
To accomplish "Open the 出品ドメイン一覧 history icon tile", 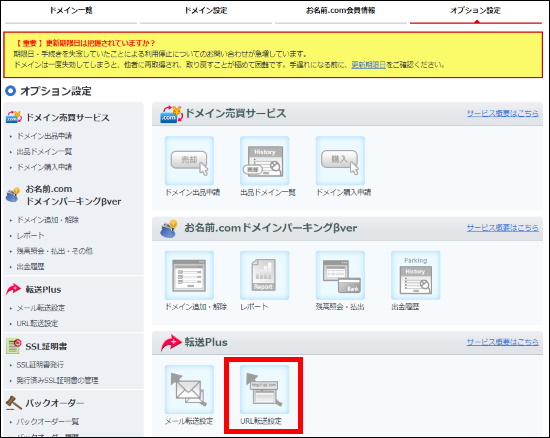I will [264, 161].
